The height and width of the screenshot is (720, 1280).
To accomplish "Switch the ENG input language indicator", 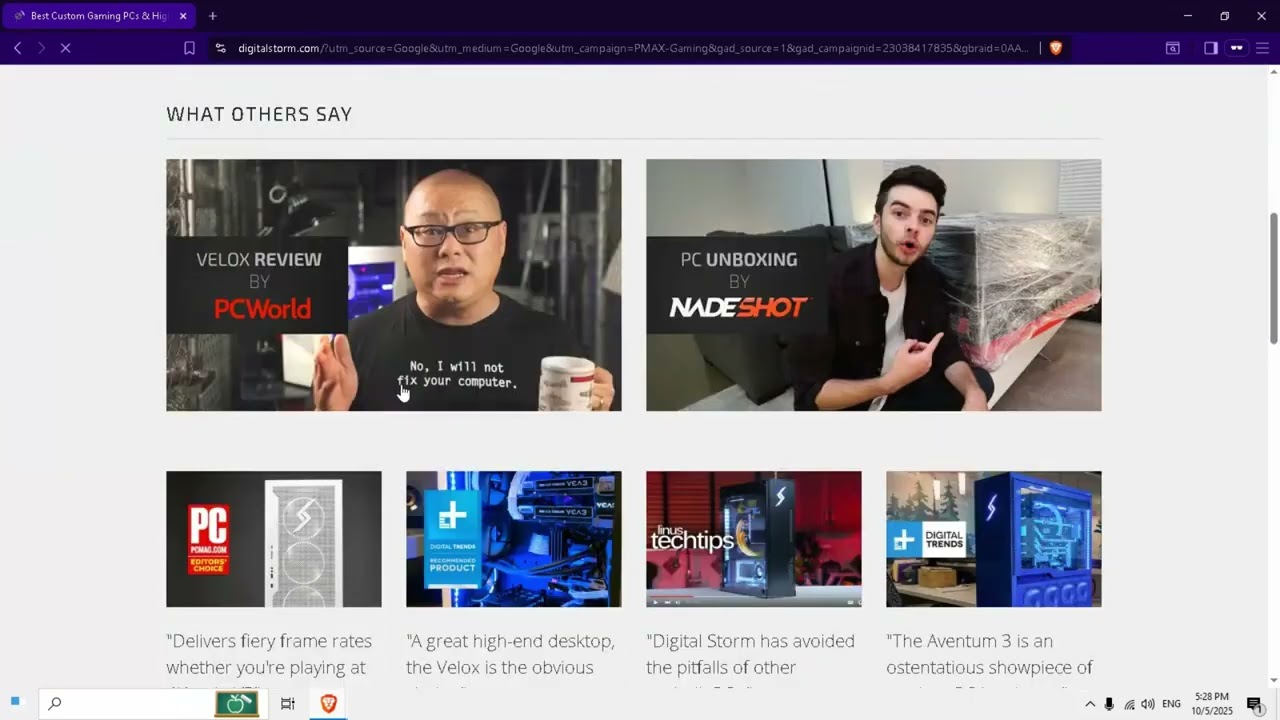I will click(1171, 704).
